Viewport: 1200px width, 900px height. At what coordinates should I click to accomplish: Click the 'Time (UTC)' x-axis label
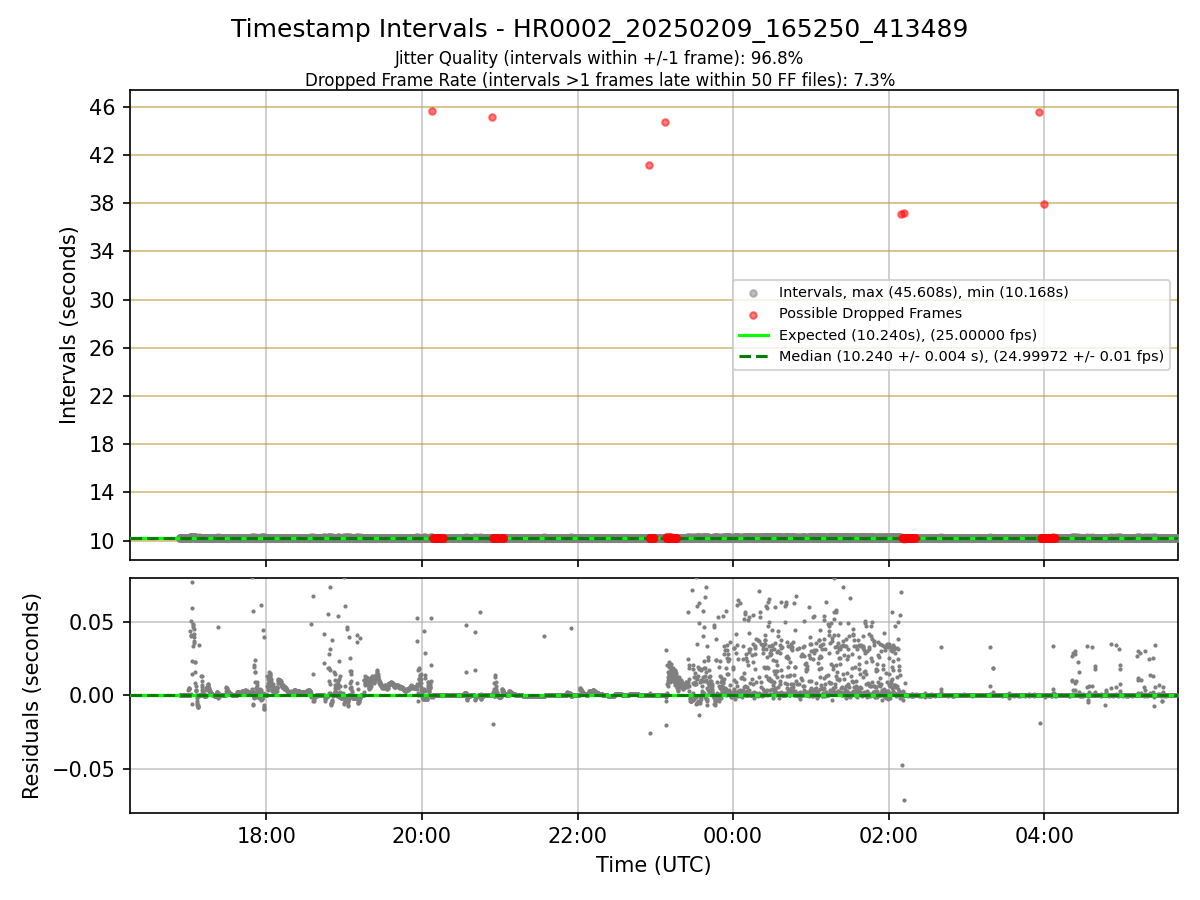pos(653,865)
